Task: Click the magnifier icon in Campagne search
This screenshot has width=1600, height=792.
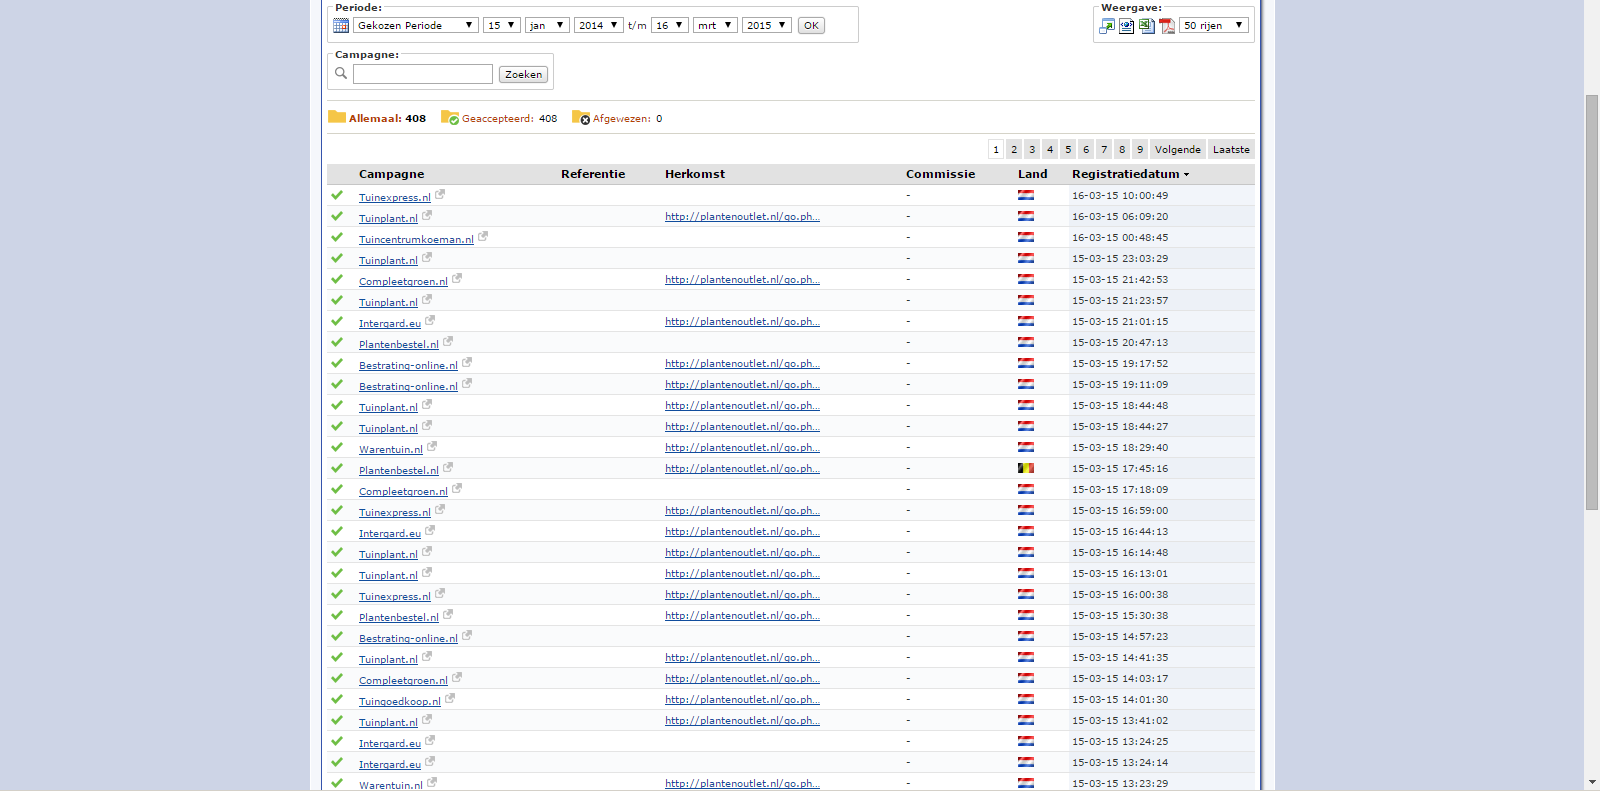Action: pyautogui.click(x=341, y=73)
